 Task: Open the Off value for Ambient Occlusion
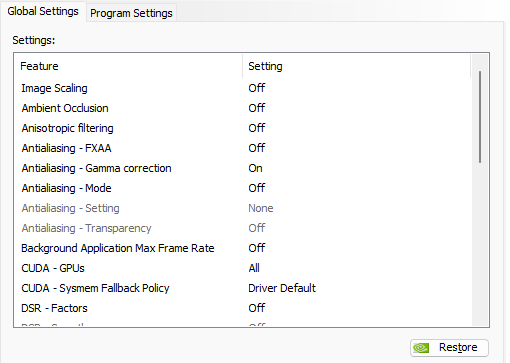(257, 108)
